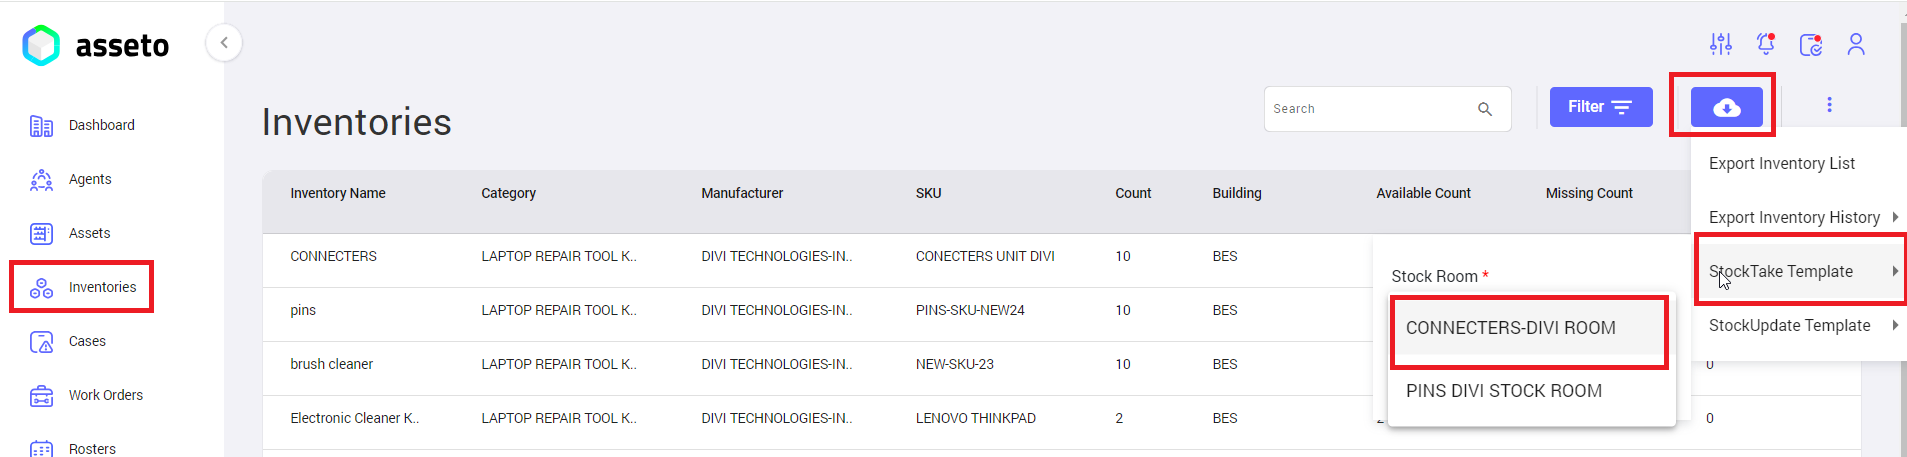Expand the StockUpdate Template submenu arrow
This screenshot has height=457, width=1907.
coord(1895,324)
